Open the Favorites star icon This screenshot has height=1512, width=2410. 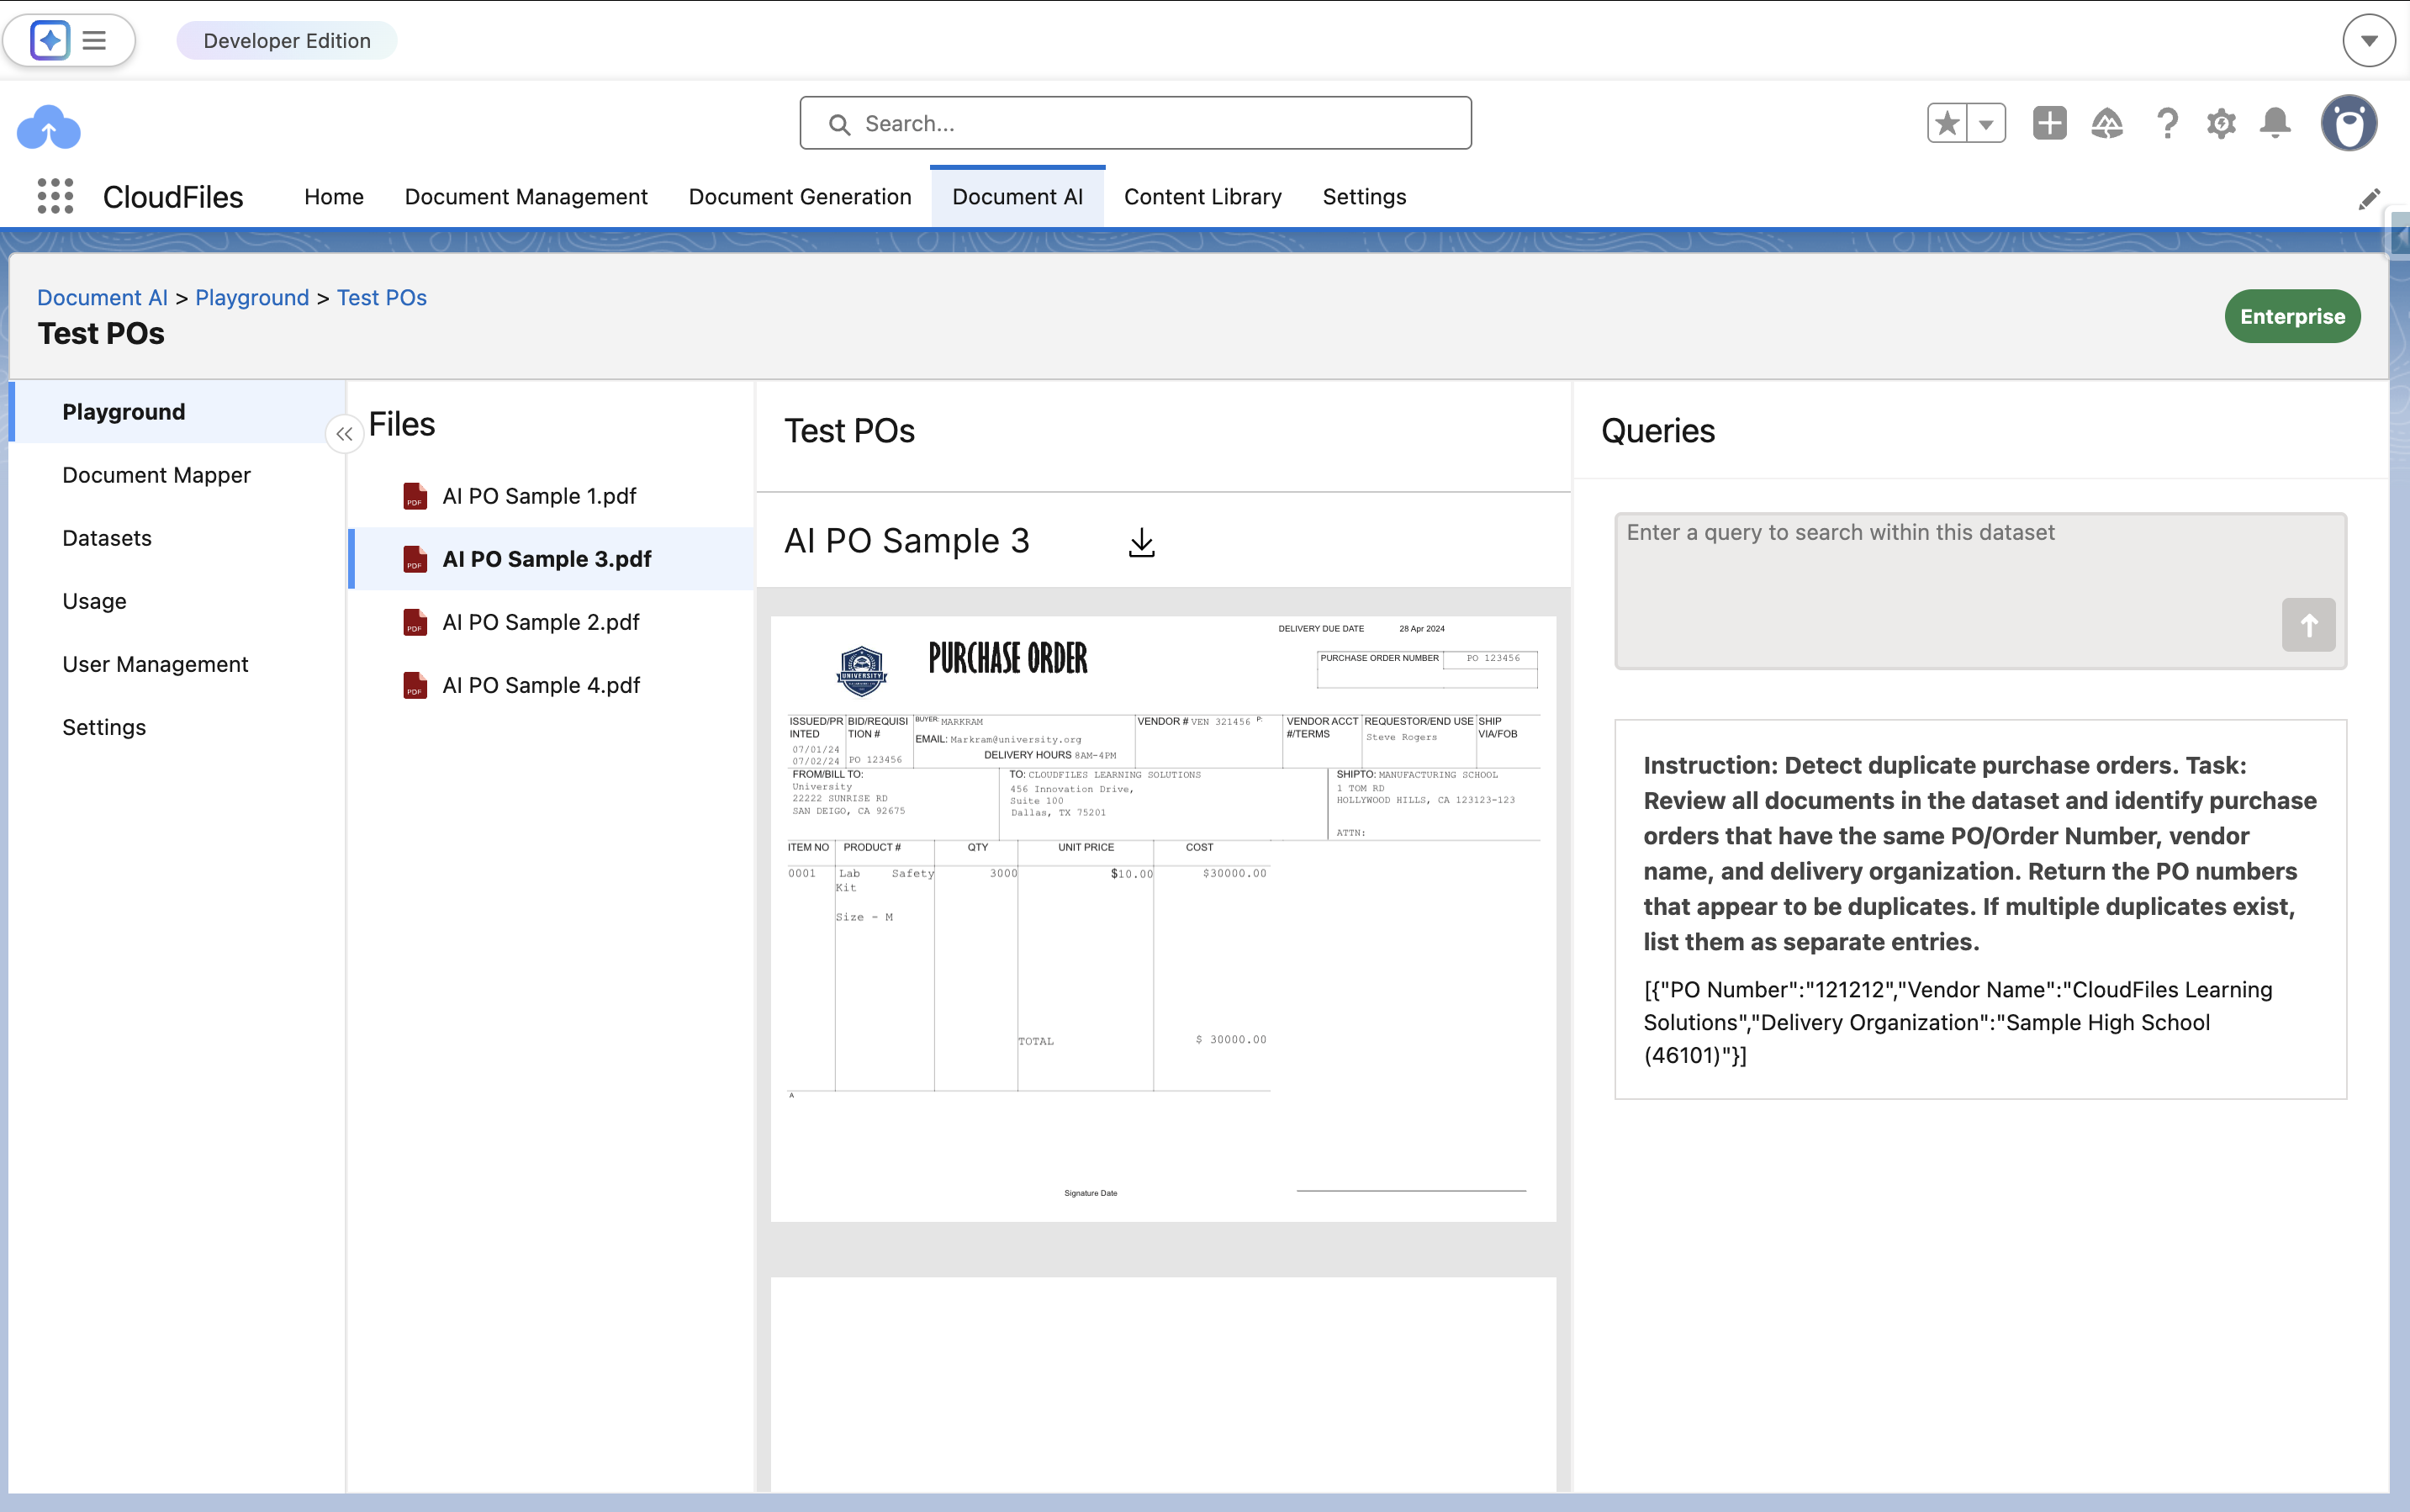1947,123
